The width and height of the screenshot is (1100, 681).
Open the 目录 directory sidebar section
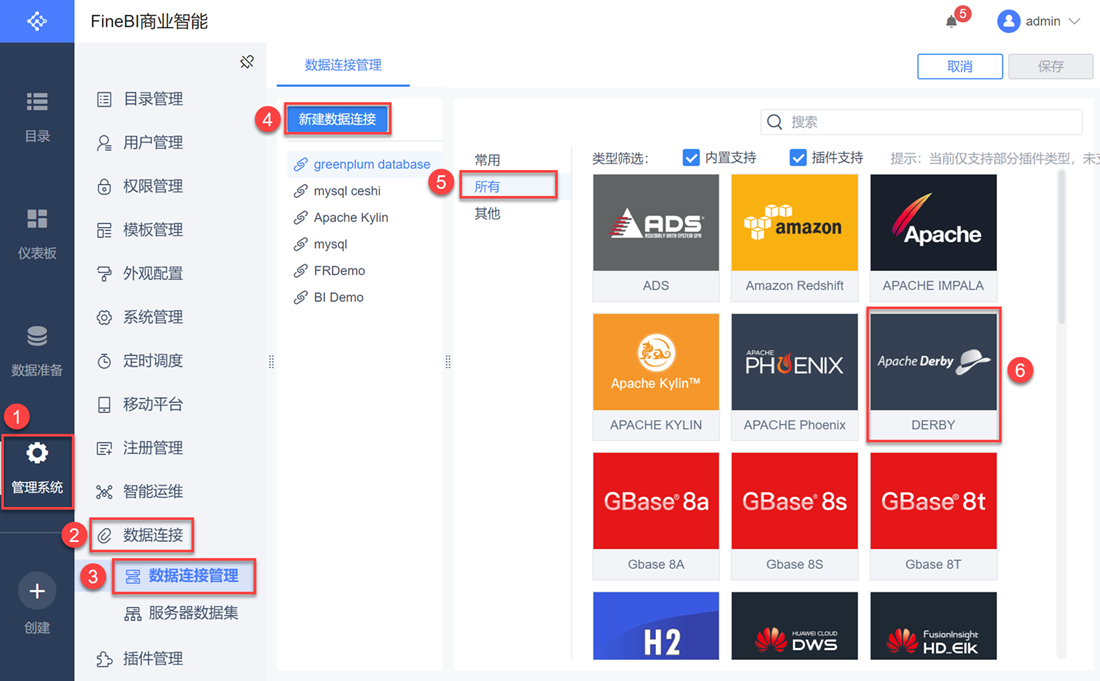click(x=37, y=117)
